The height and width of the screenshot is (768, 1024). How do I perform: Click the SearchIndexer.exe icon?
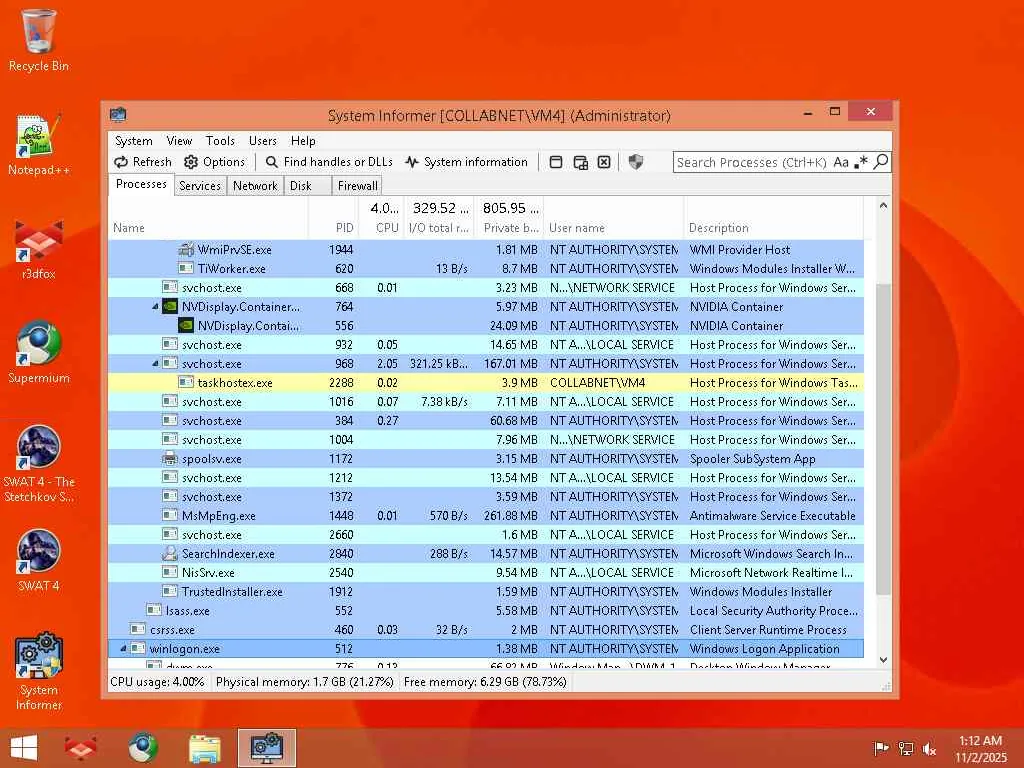click(170, 553)
